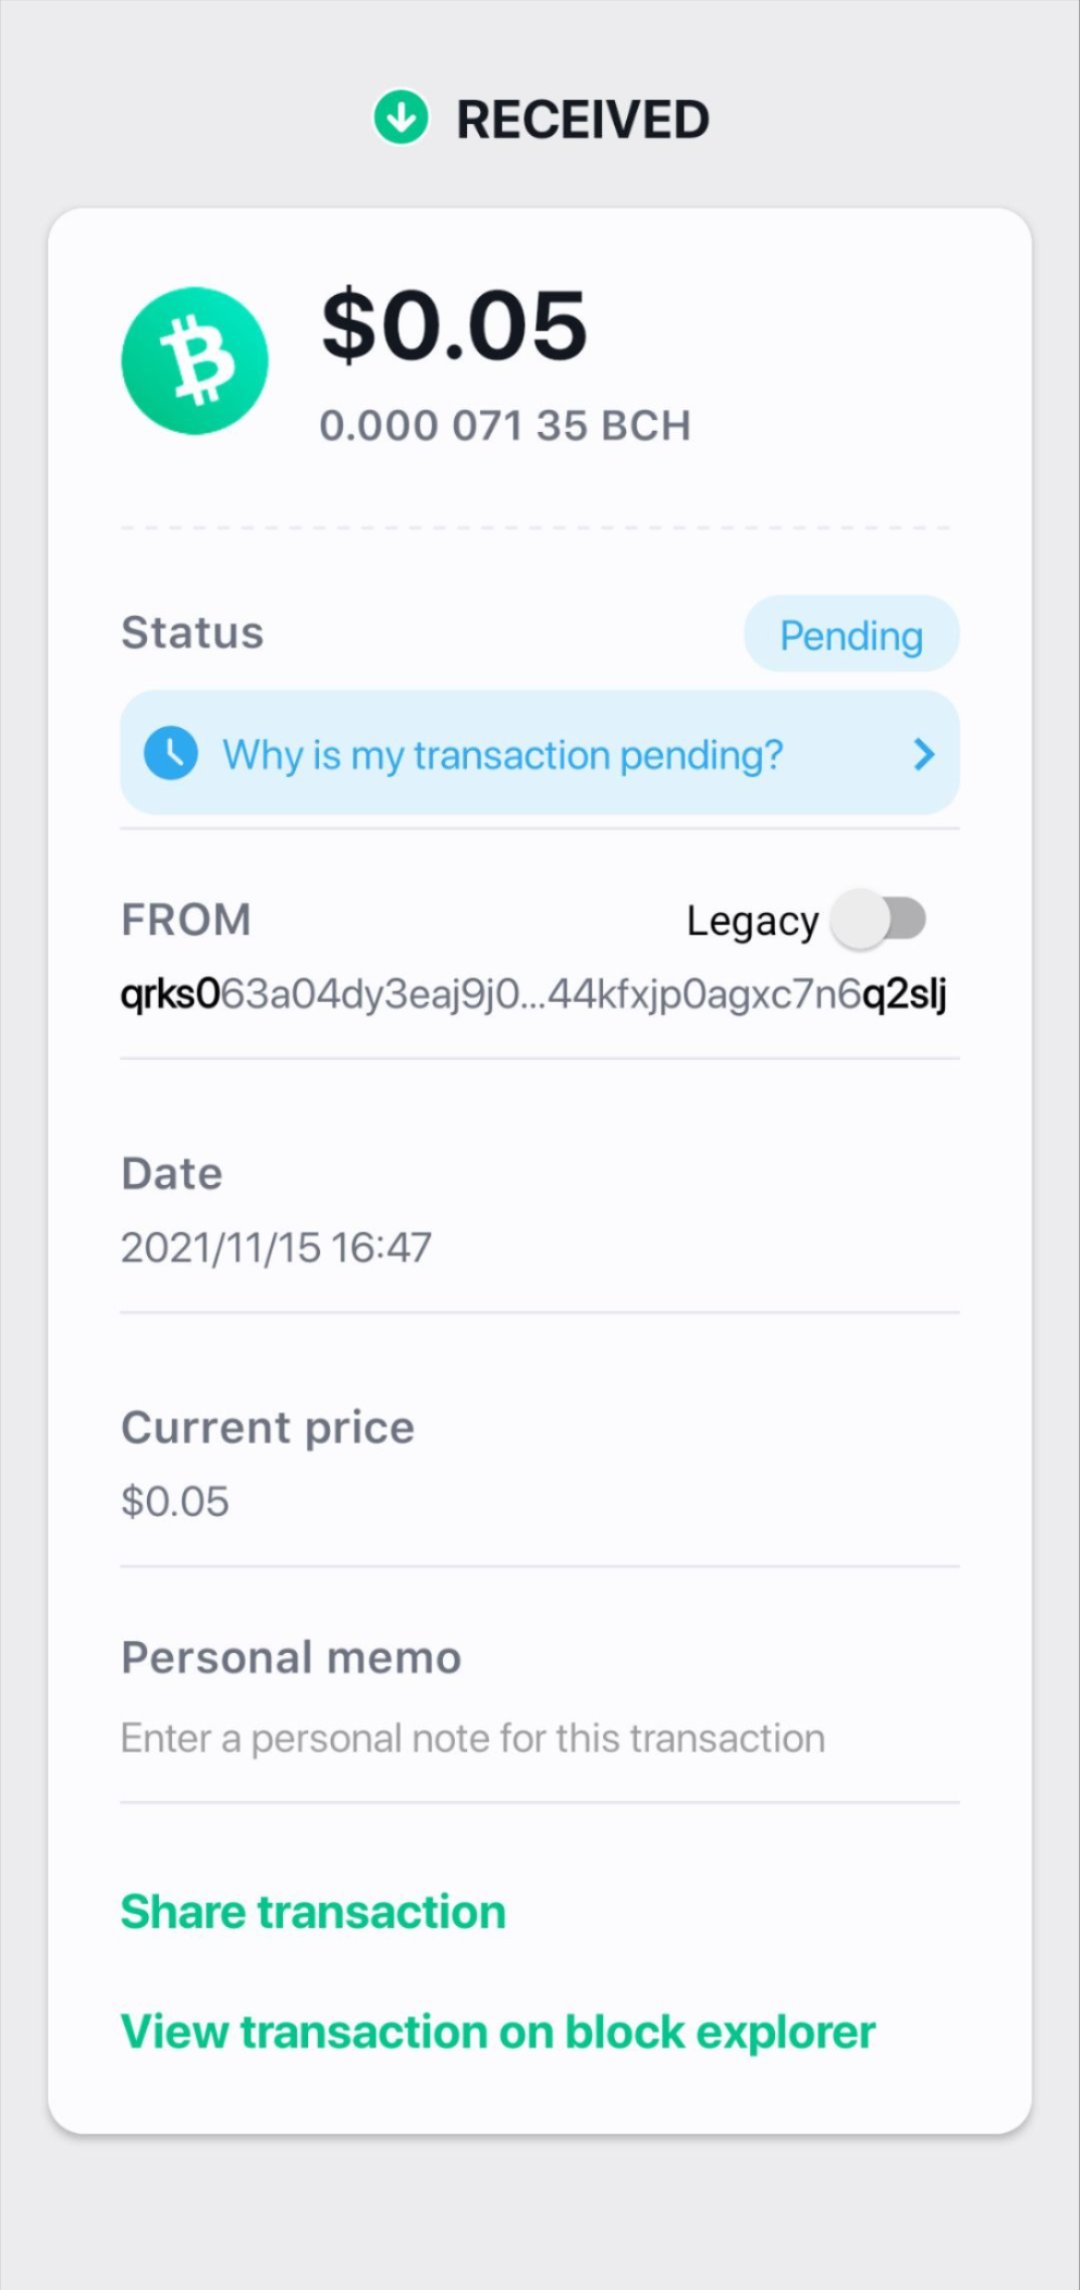This screenshot has width=1080, height=2290.
Task: Tap the FROM section label
Action: (x=186, y=919)
